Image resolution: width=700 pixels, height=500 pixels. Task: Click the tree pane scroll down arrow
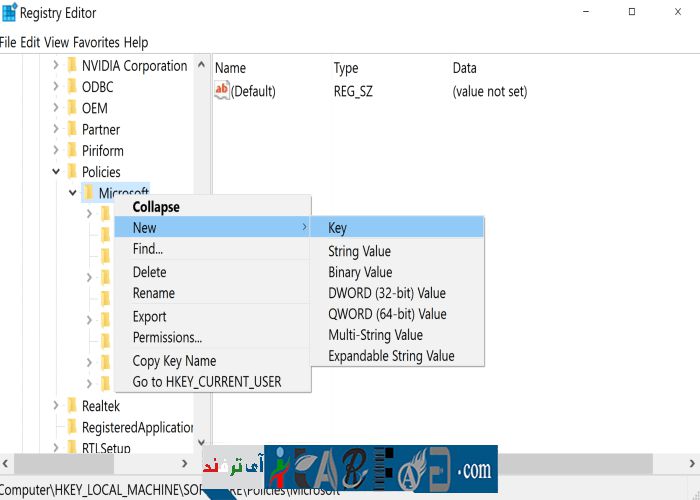tap(201, 442)
